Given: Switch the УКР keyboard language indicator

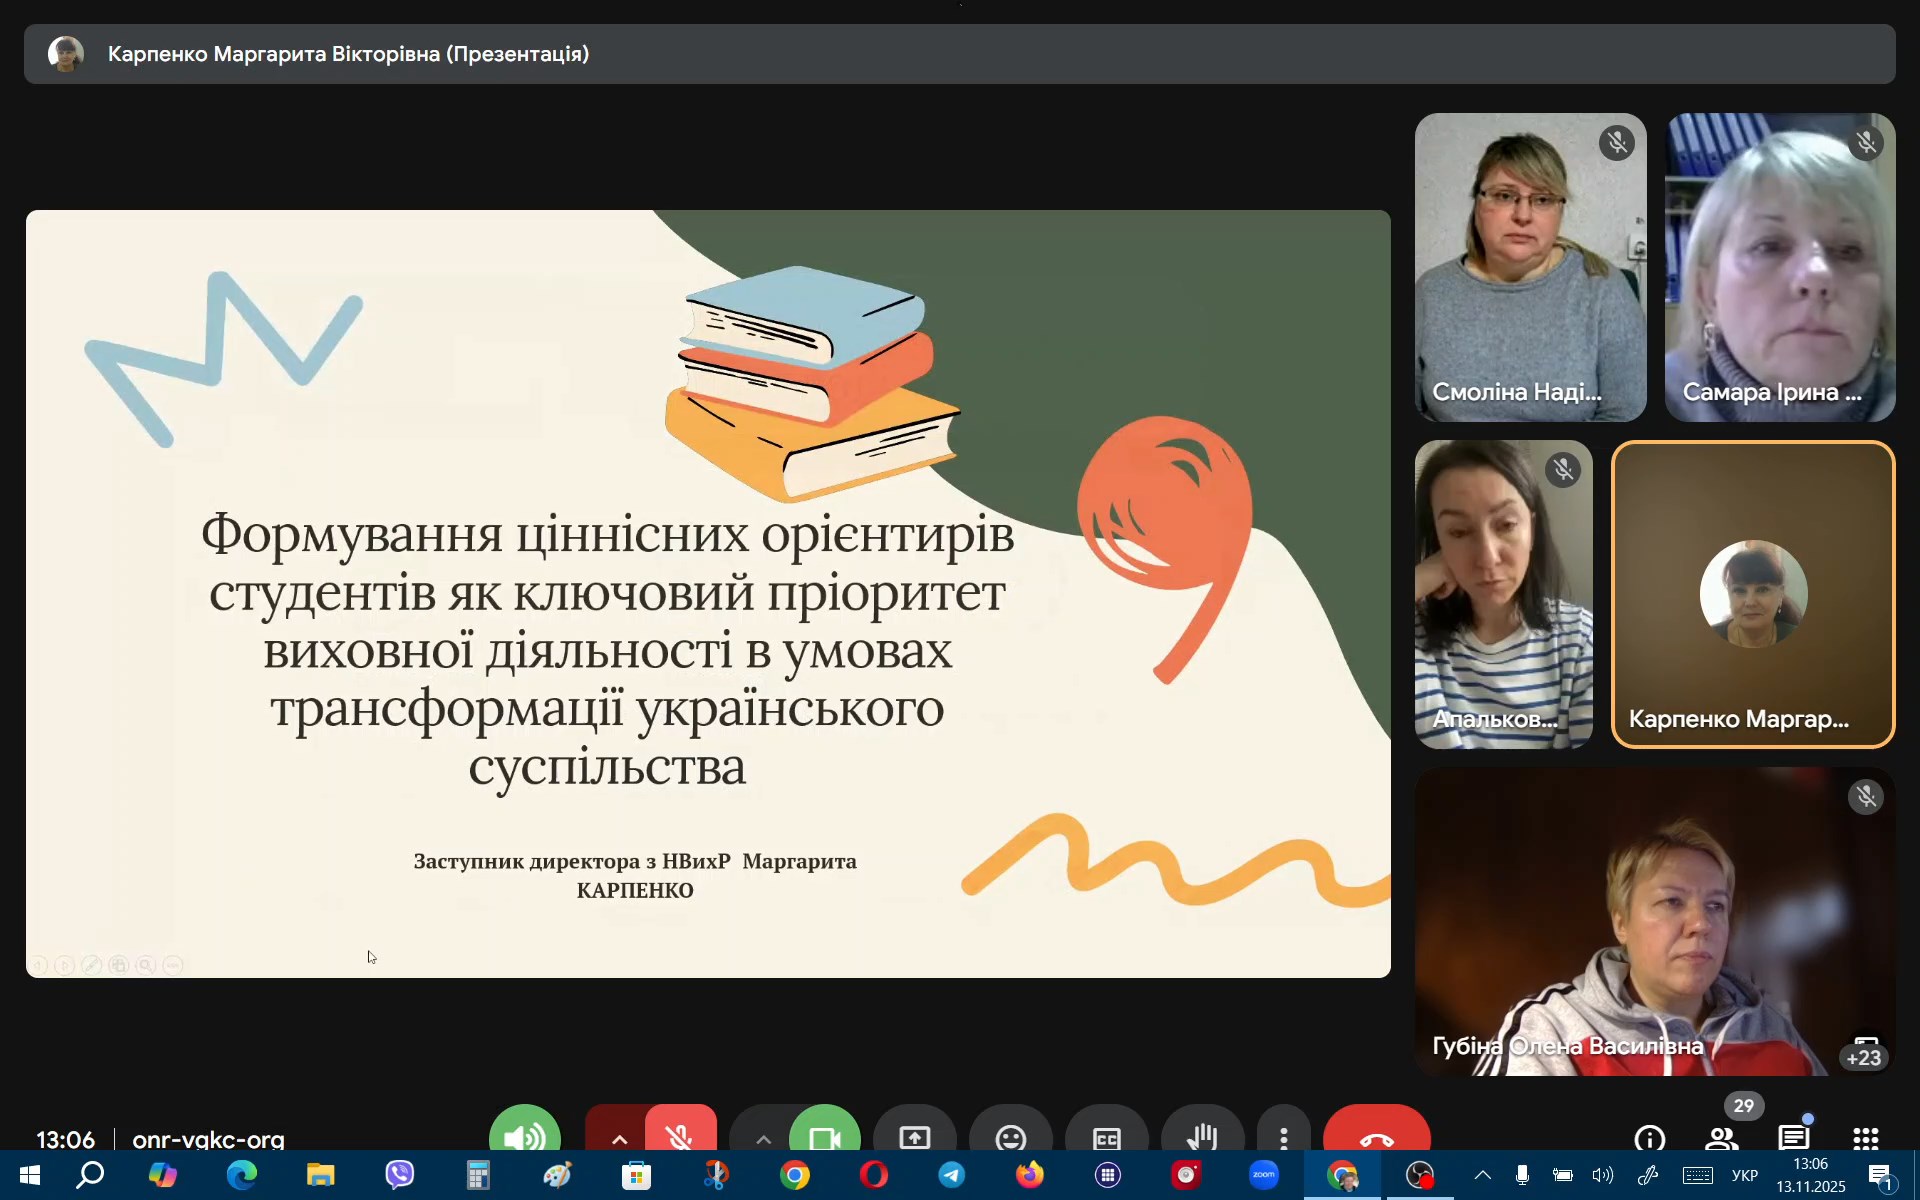Looking at the screenshot, I should pos(1744,1175).
